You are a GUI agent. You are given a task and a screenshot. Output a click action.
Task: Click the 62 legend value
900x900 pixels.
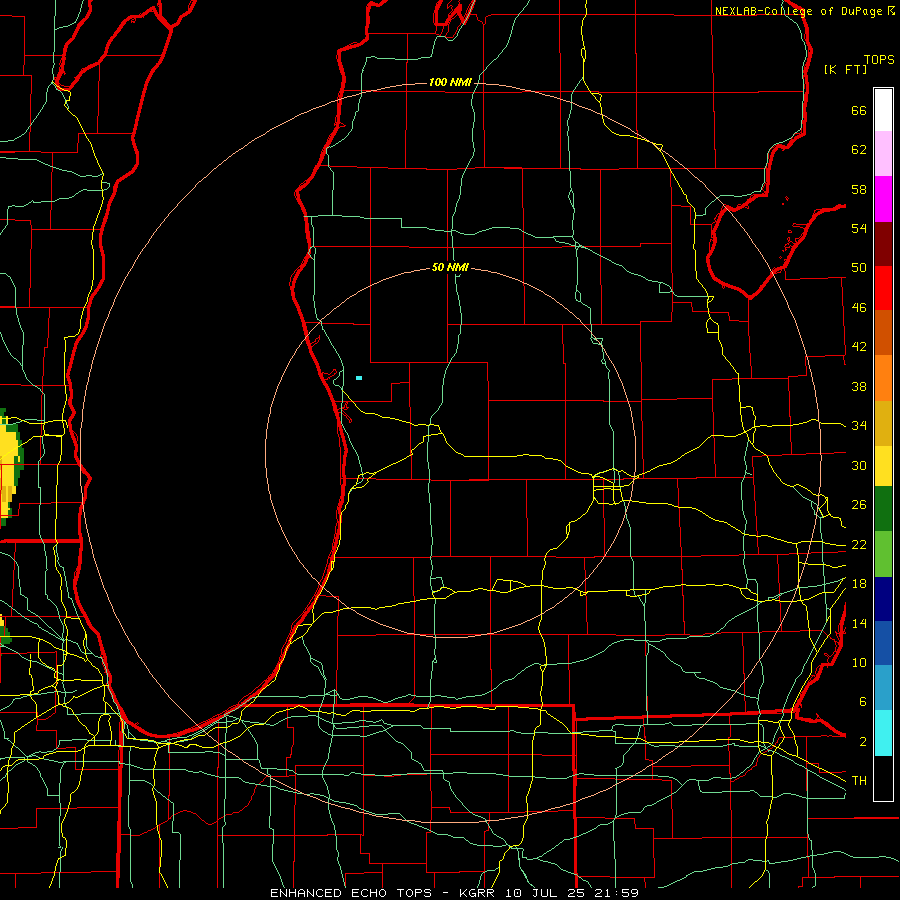coord(859,150)
